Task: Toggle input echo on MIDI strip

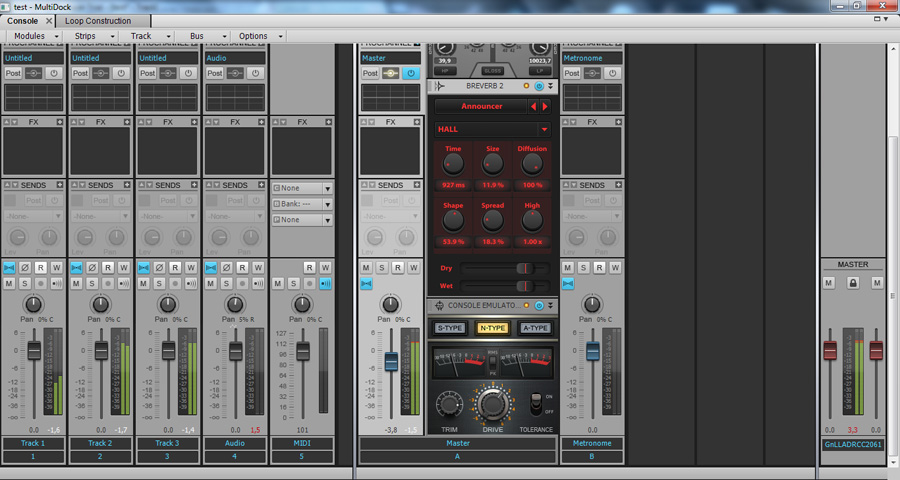Action: [325, 284]
